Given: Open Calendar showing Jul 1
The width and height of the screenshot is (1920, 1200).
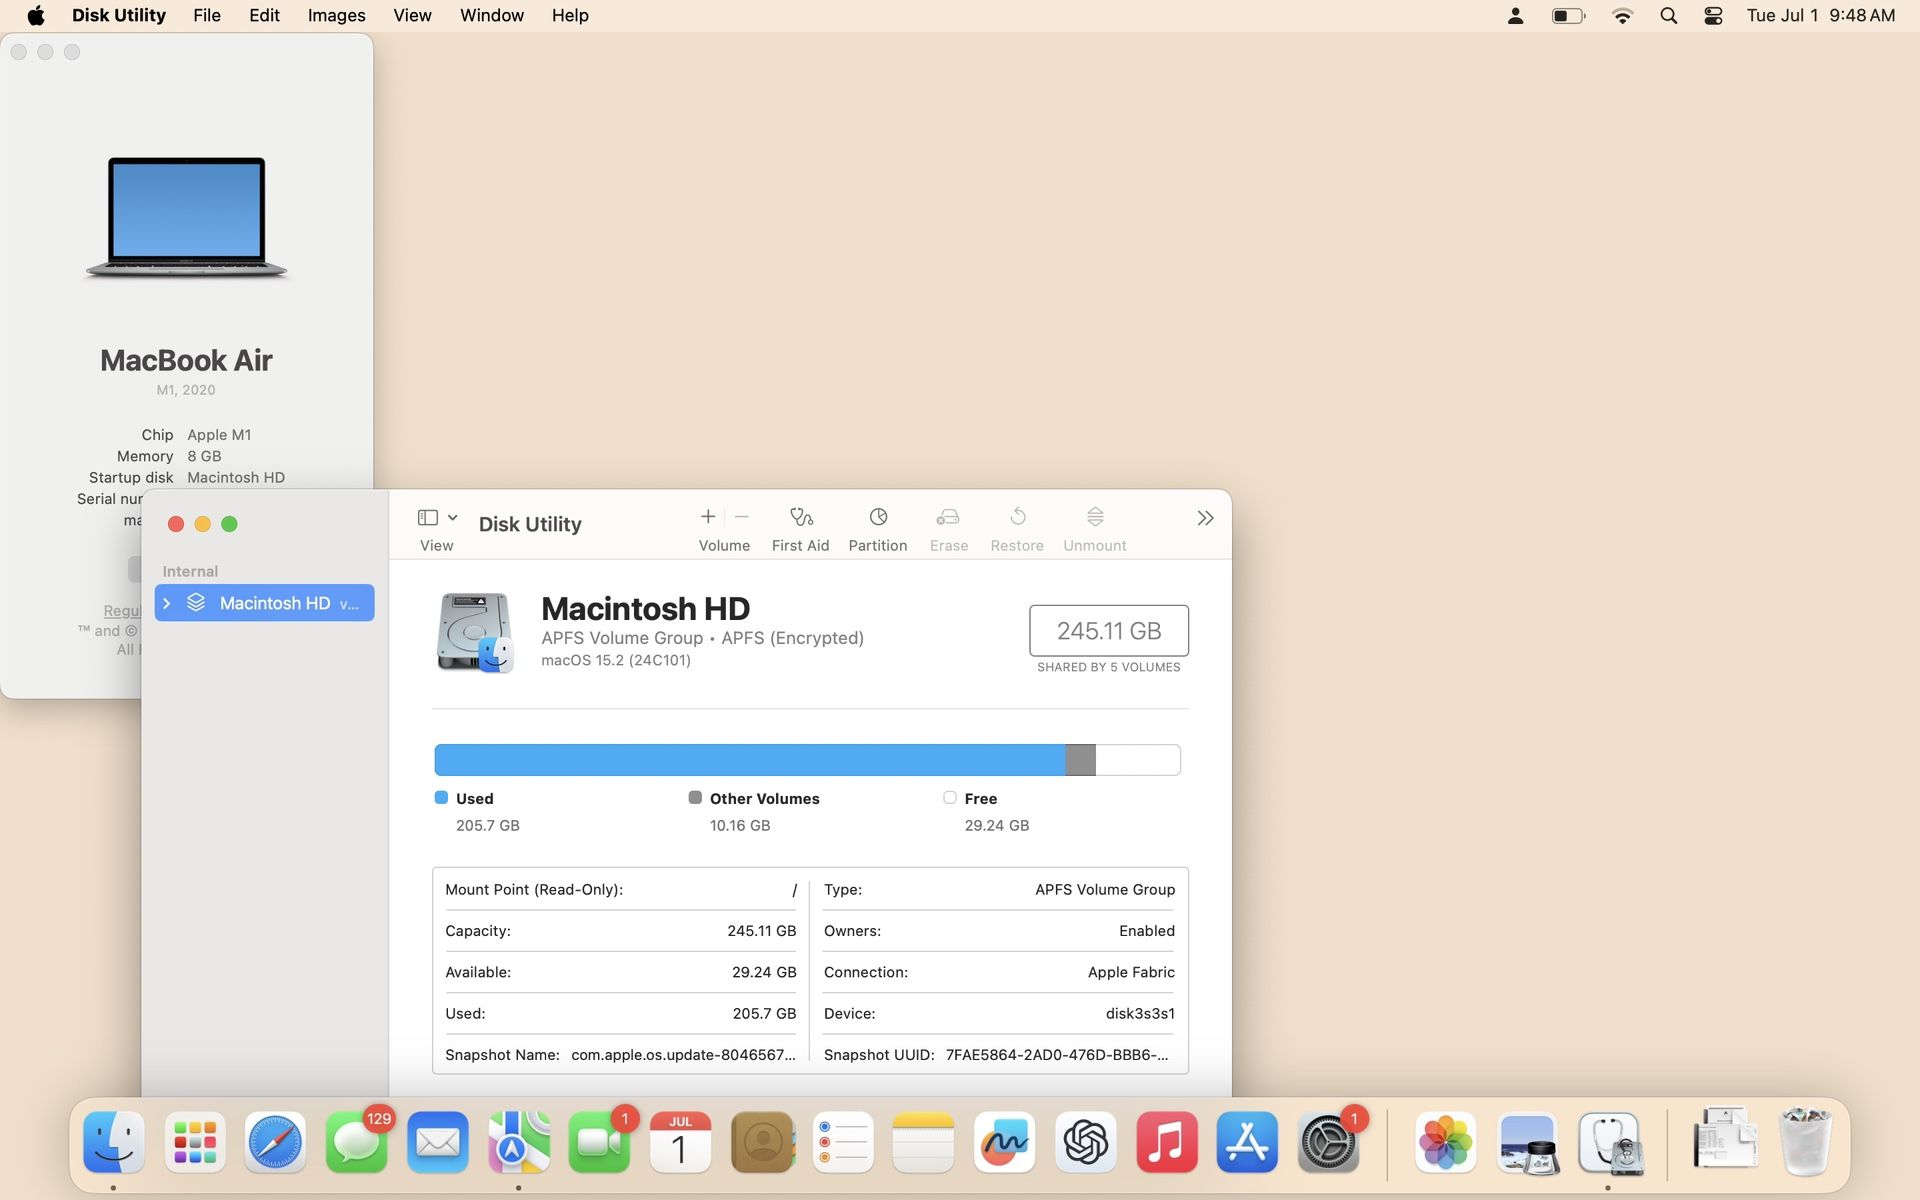Looking at the screenshot, I should coord(680,1141).
